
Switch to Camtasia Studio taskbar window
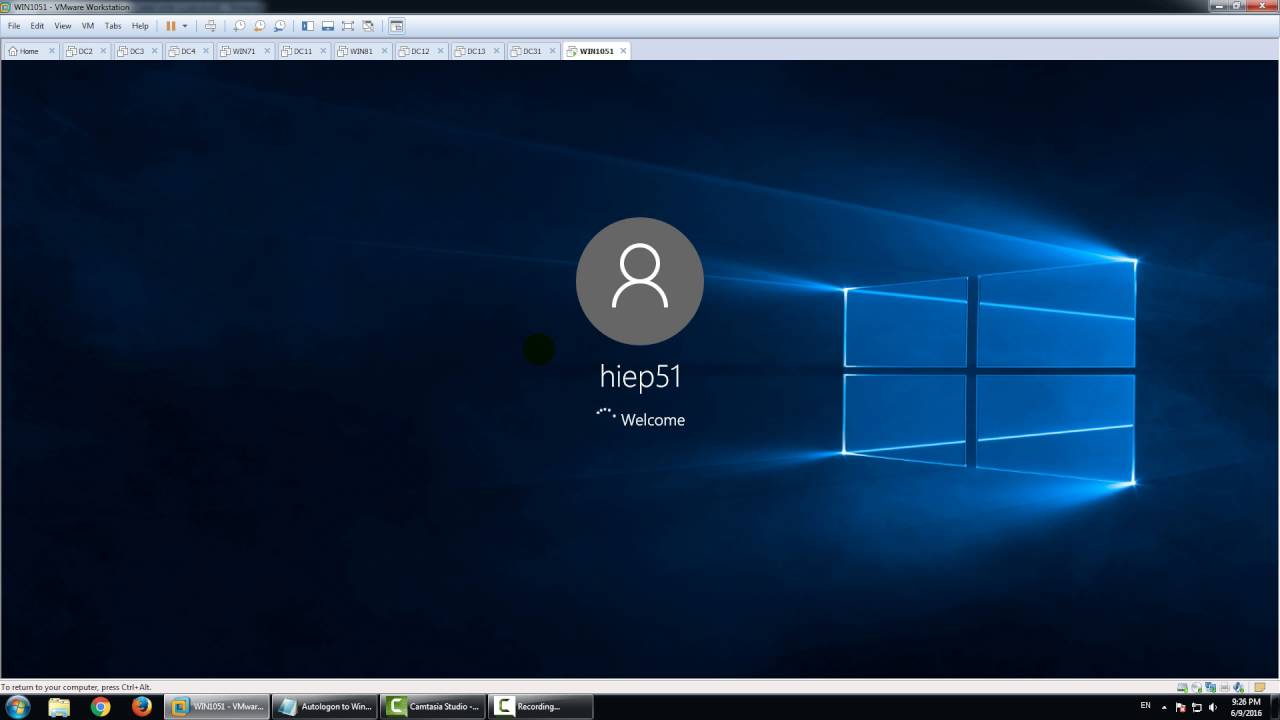[432, 706]
